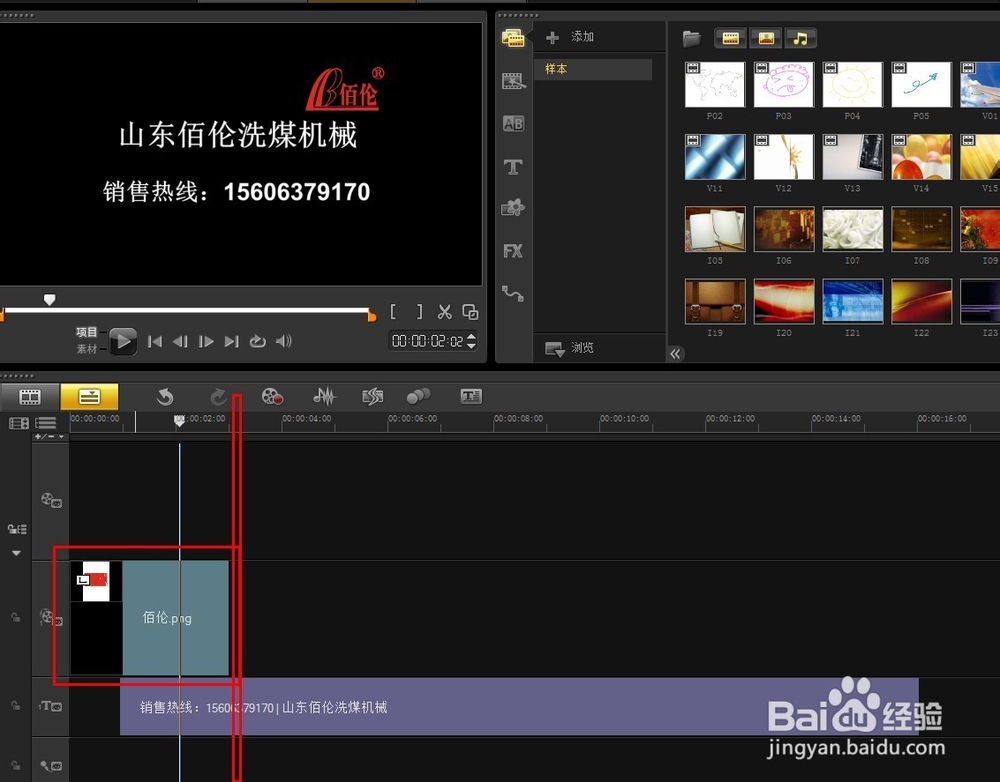
Task: Switch to Storyboard view
Action: pos(30,397)
